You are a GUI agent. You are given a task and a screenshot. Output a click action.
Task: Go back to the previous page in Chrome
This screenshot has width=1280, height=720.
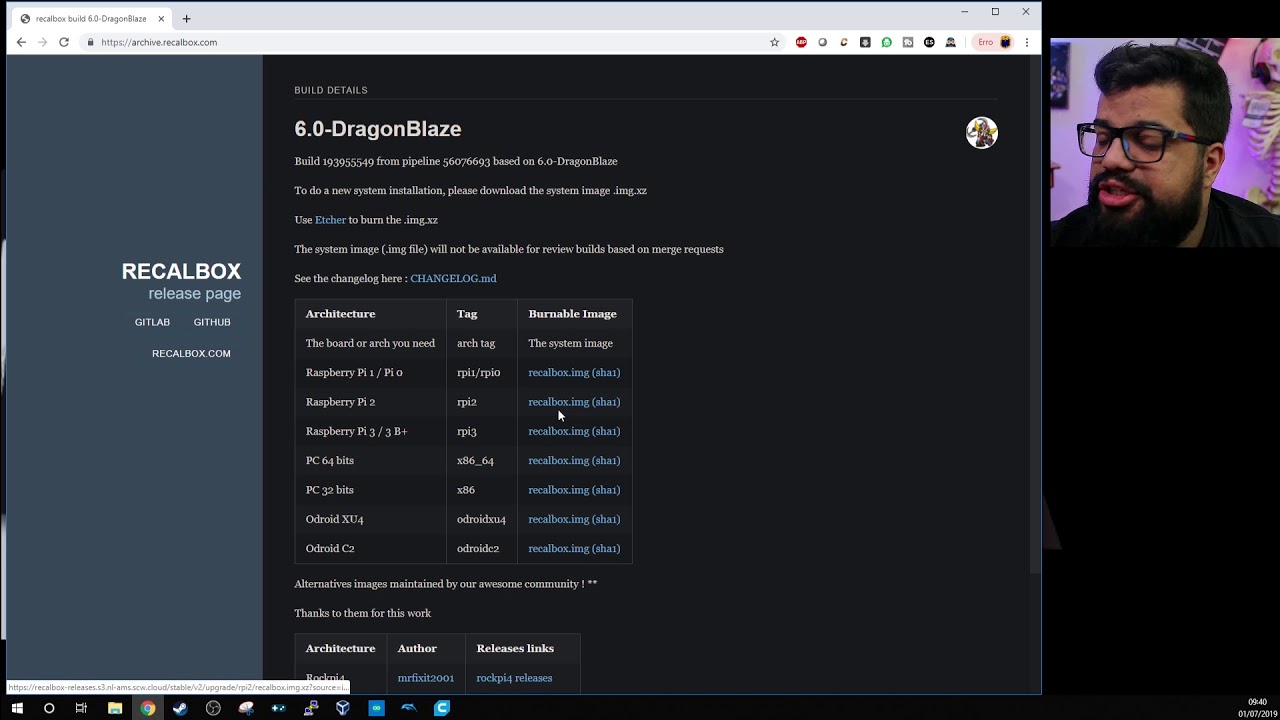[x=21, y=42]
